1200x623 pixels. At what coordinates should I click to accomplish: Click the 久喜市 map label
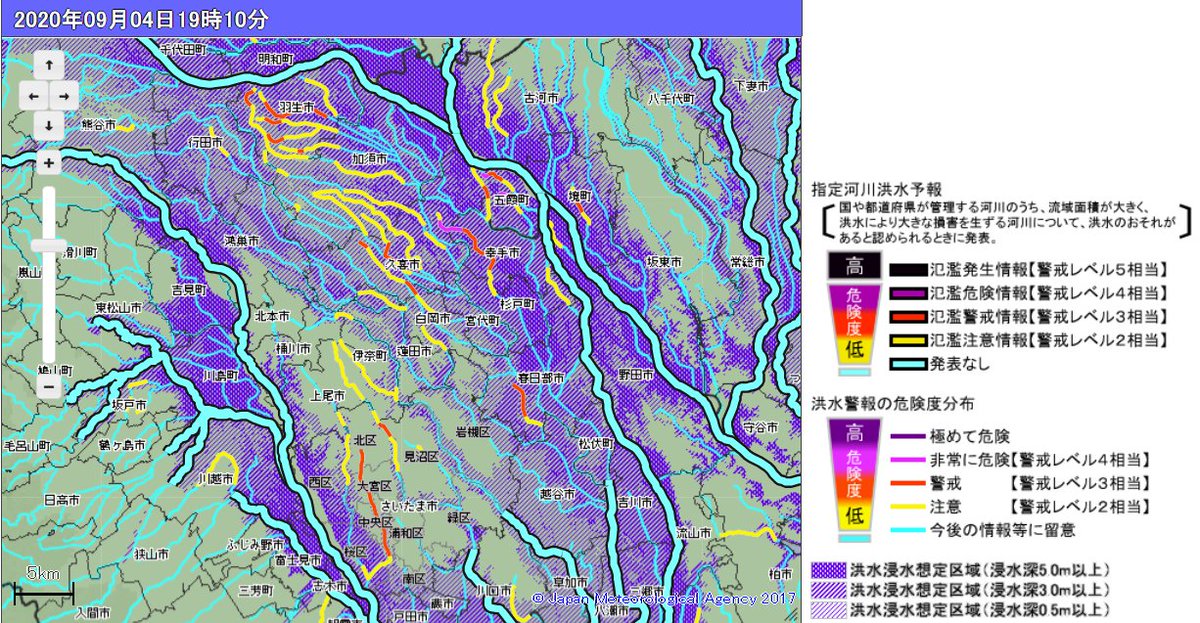[402, 265]
